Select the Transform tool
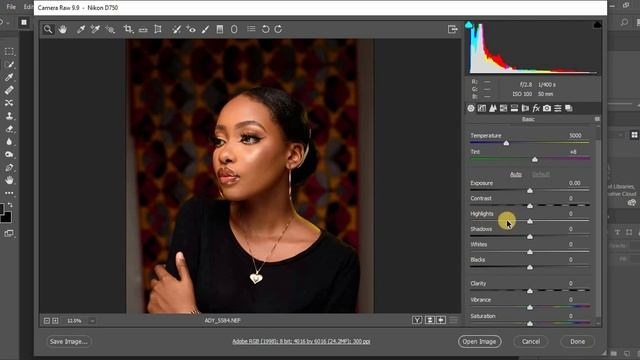The width and height of the screenshot is (640, 360). tap(158, 29)
